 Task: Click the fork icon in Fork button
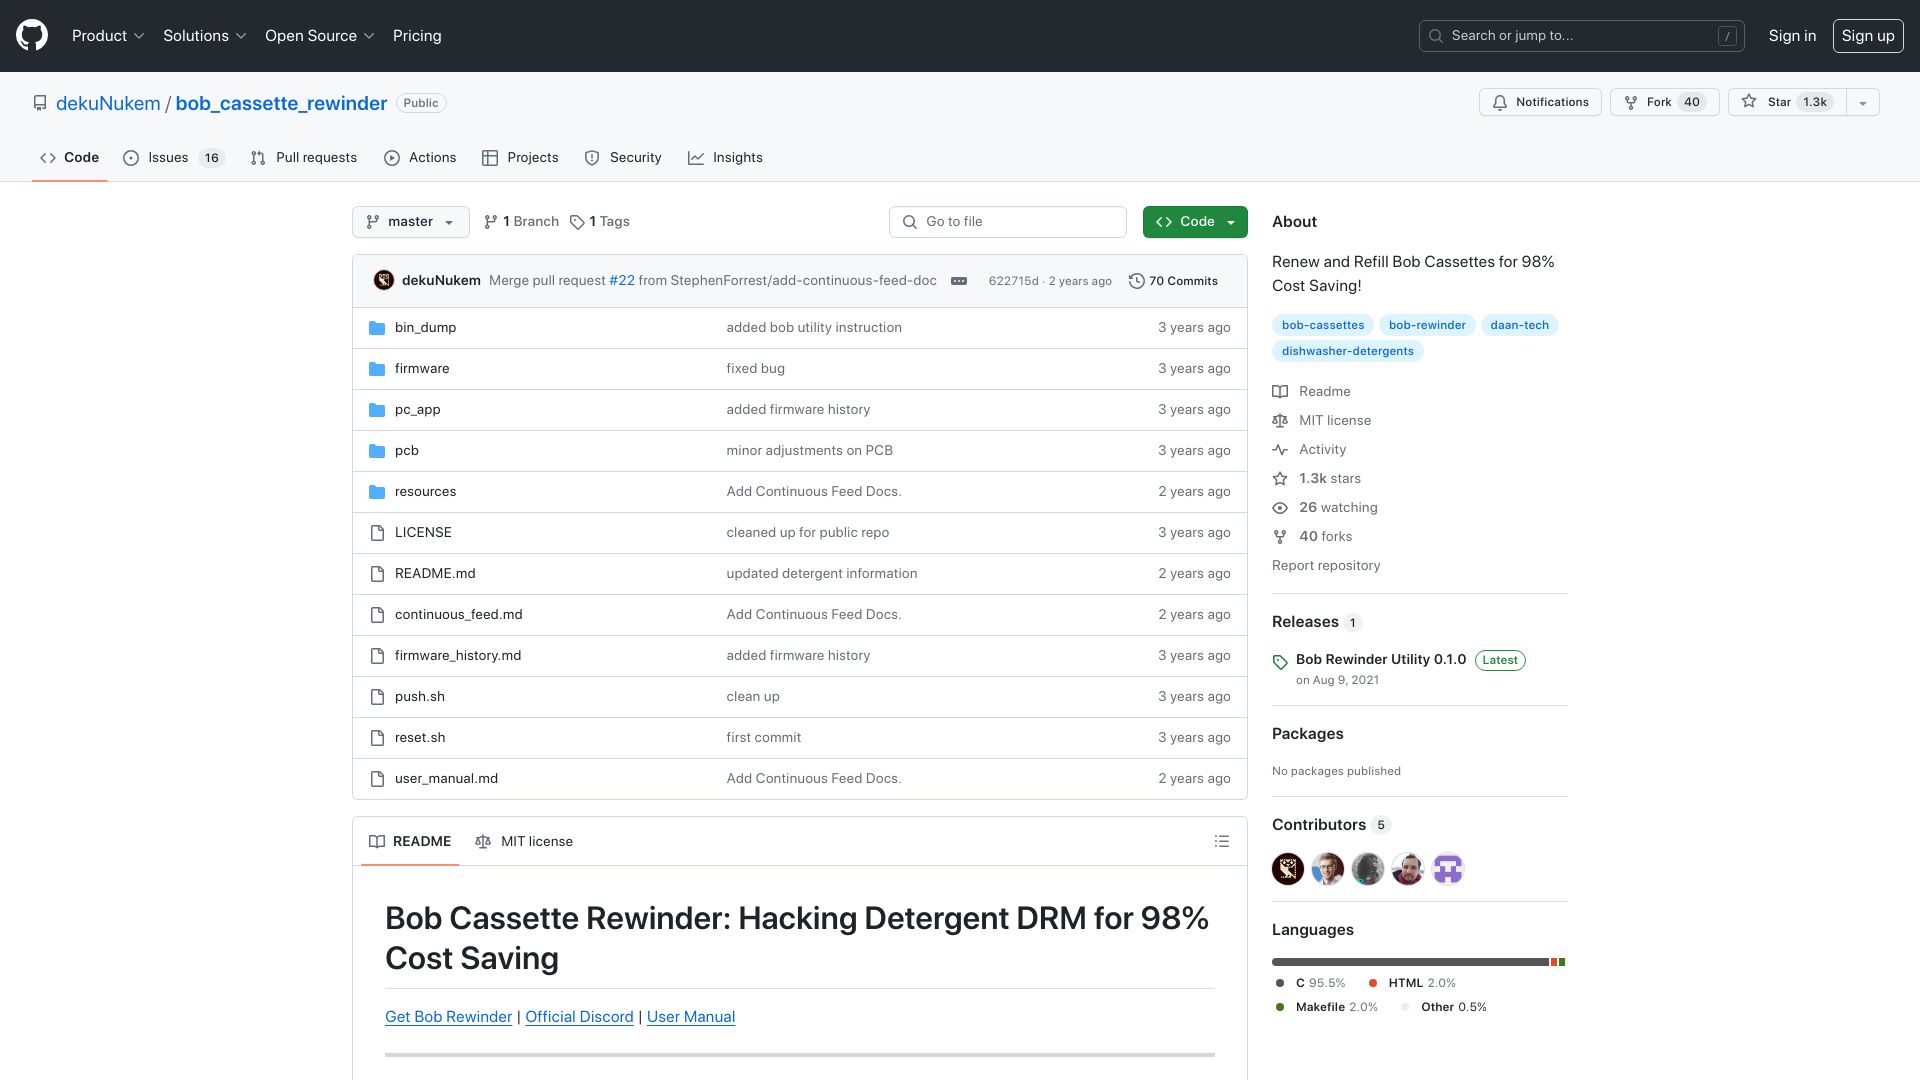[x=1631, y=103]
